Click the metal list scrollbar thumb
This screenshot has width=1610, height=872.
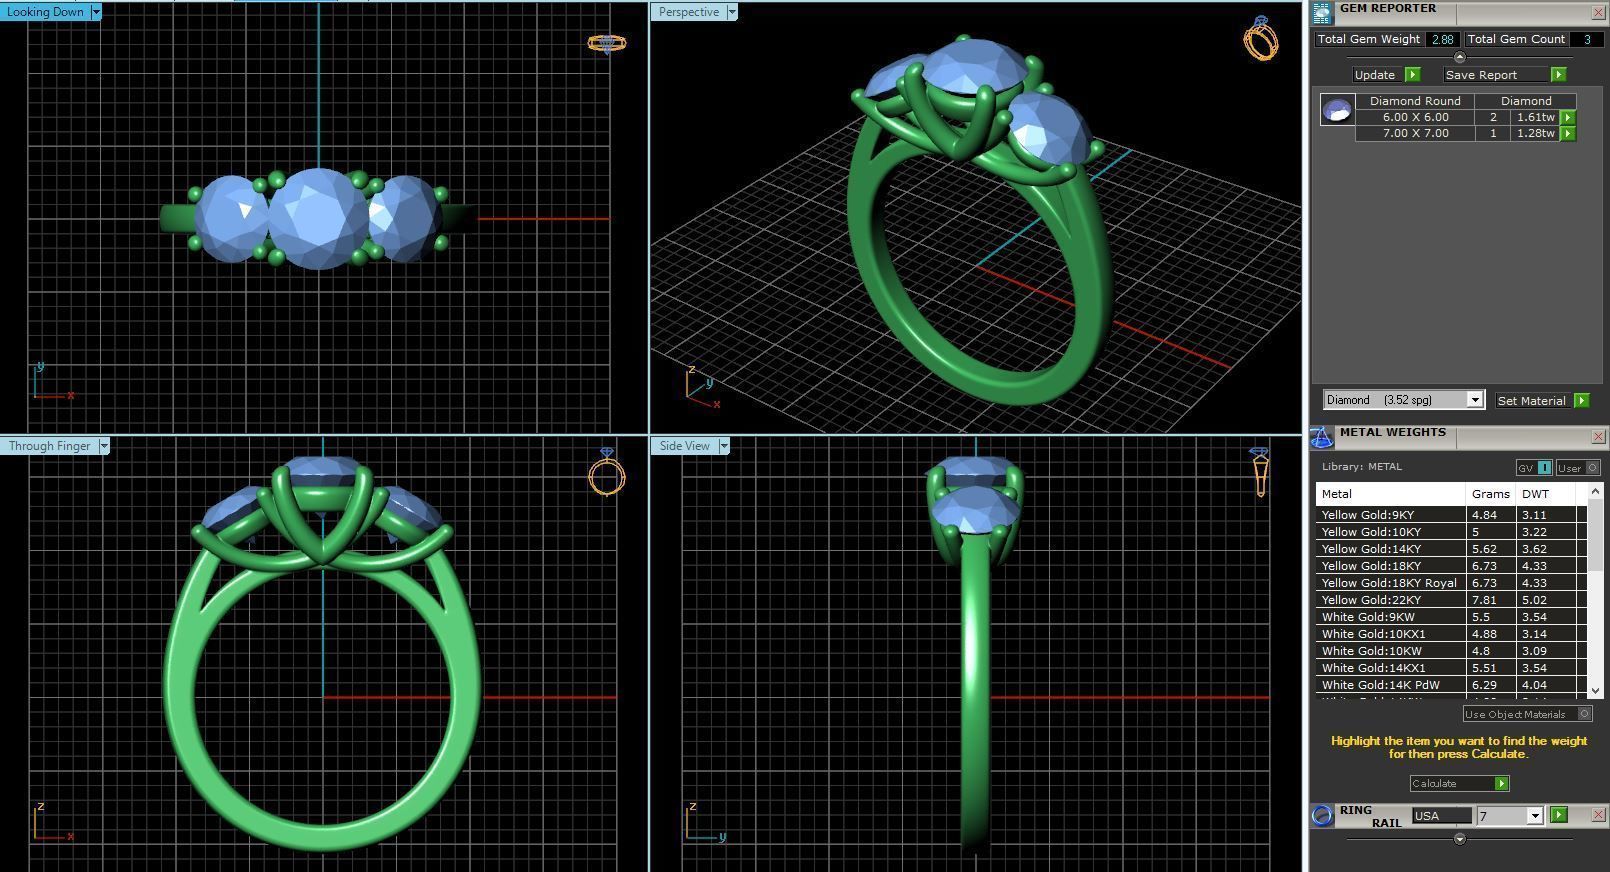point(1594,536)
